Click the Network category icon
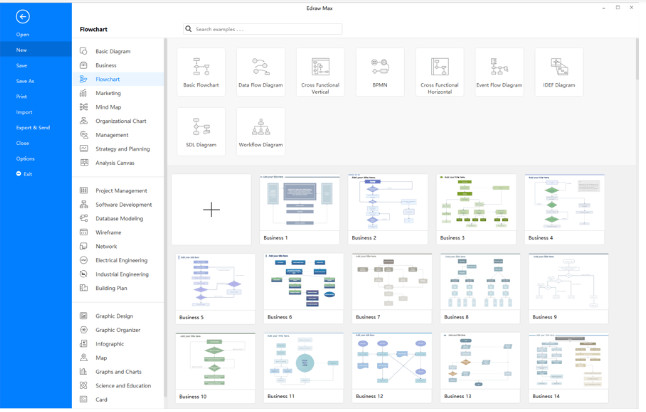 [x=84, y=246]
